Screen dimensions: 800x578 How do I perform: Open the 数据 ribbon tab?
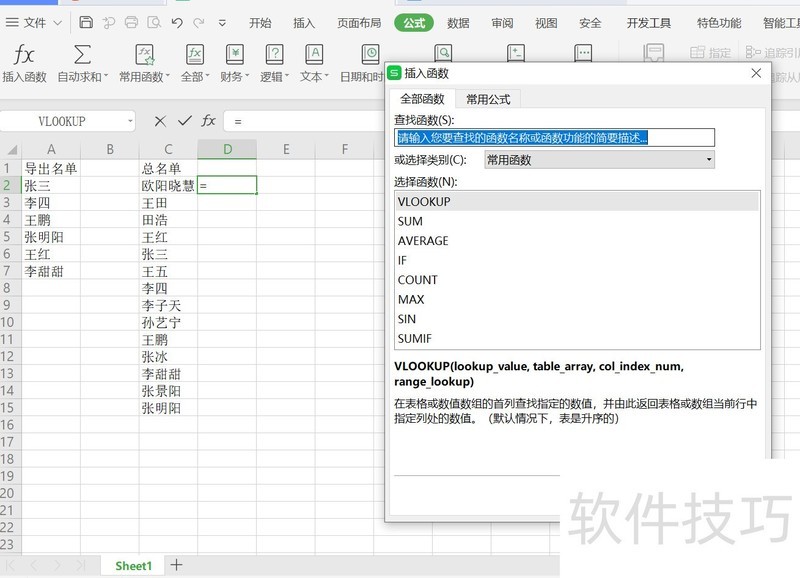click(457, 23)
